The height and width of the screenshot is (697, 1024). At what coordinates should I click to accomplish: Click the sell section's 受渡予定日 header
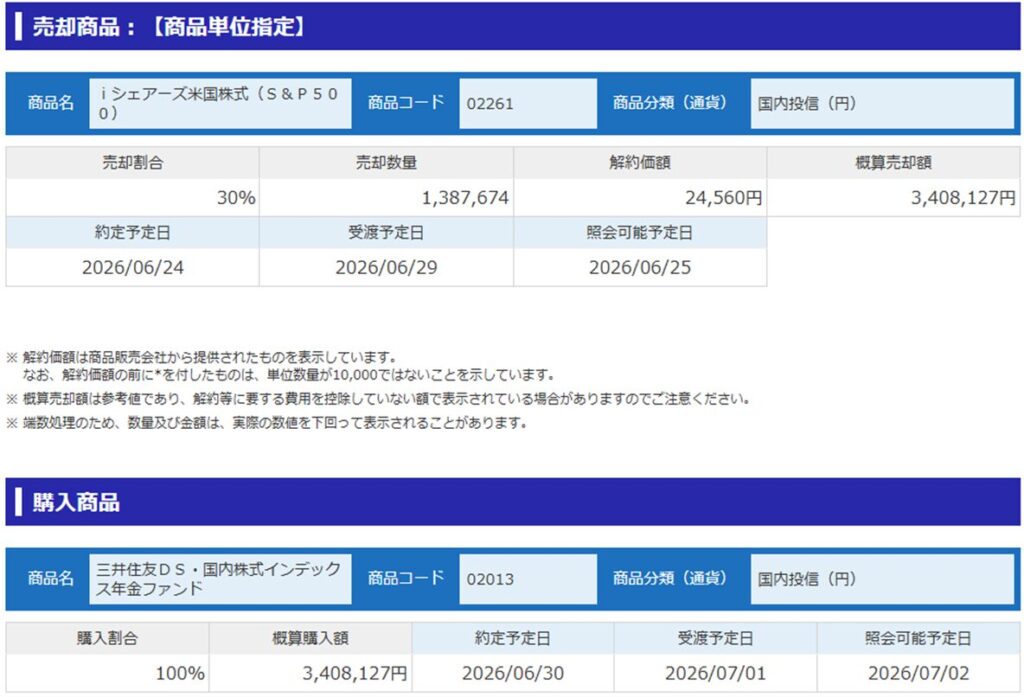click(x=386, y=233)
